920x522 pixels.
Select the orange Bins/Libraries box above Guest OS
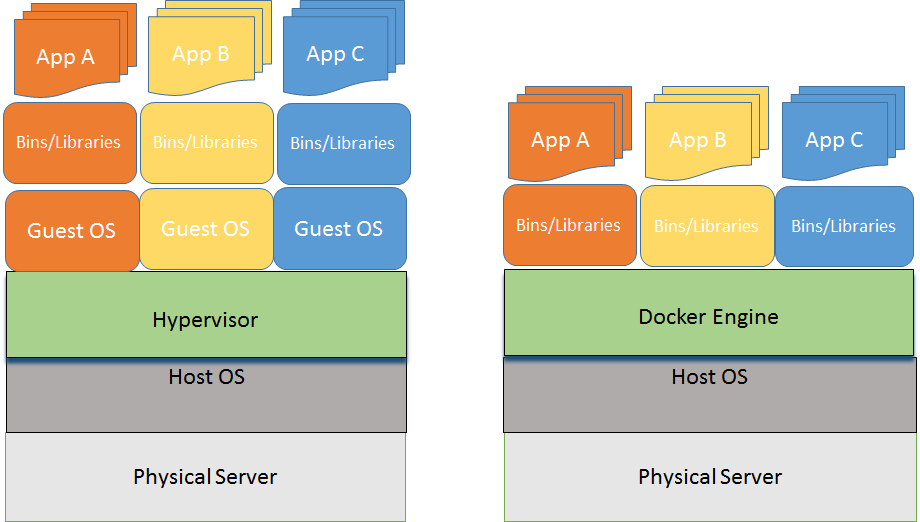click(x=70, y=143)
